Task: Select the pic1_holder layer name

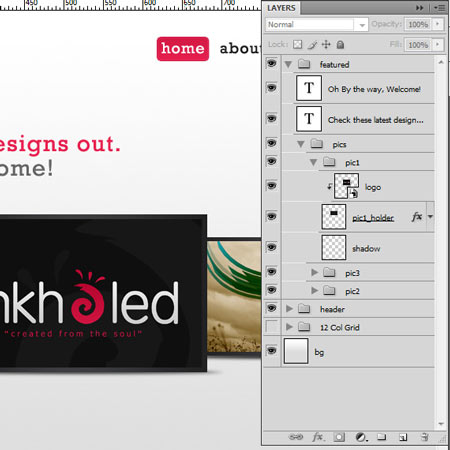Action: pos(373,218)
